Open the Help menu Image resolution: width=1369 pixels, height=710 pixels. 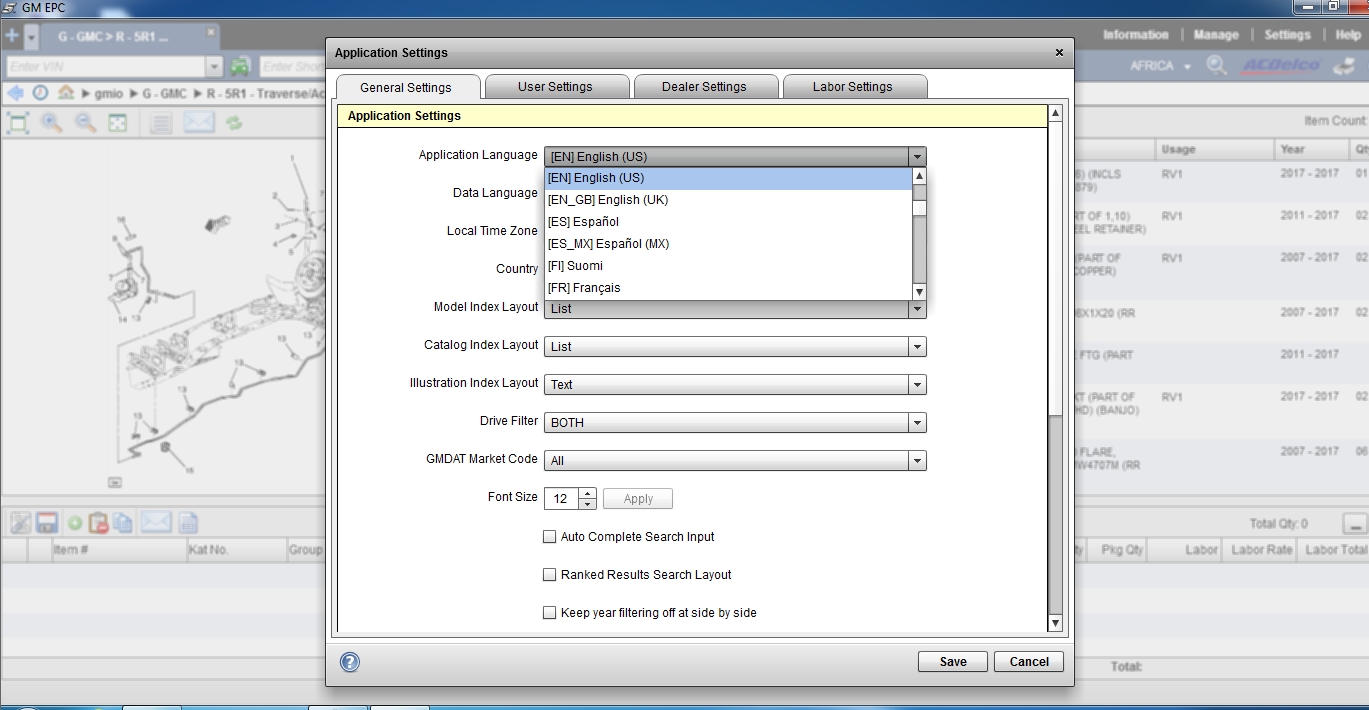tap(1347, 35)
